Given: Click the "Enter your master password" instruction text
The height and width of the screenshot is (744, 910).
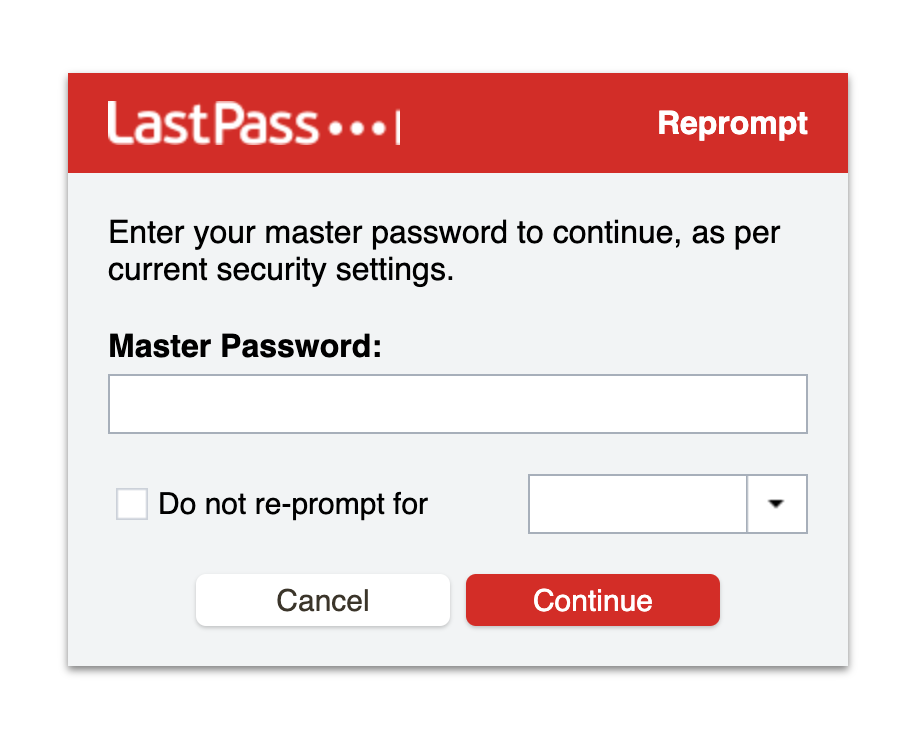Looking at the screenshot, I should click(444, 234).
